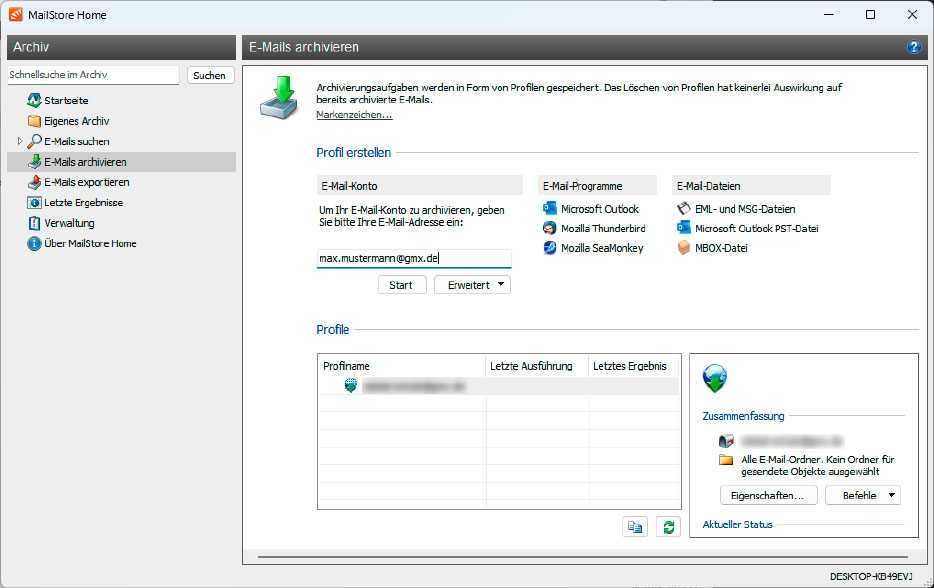The image size is (934, 588).
Task: Select the blurred profile row in list
Action: [x=499, y=386]
